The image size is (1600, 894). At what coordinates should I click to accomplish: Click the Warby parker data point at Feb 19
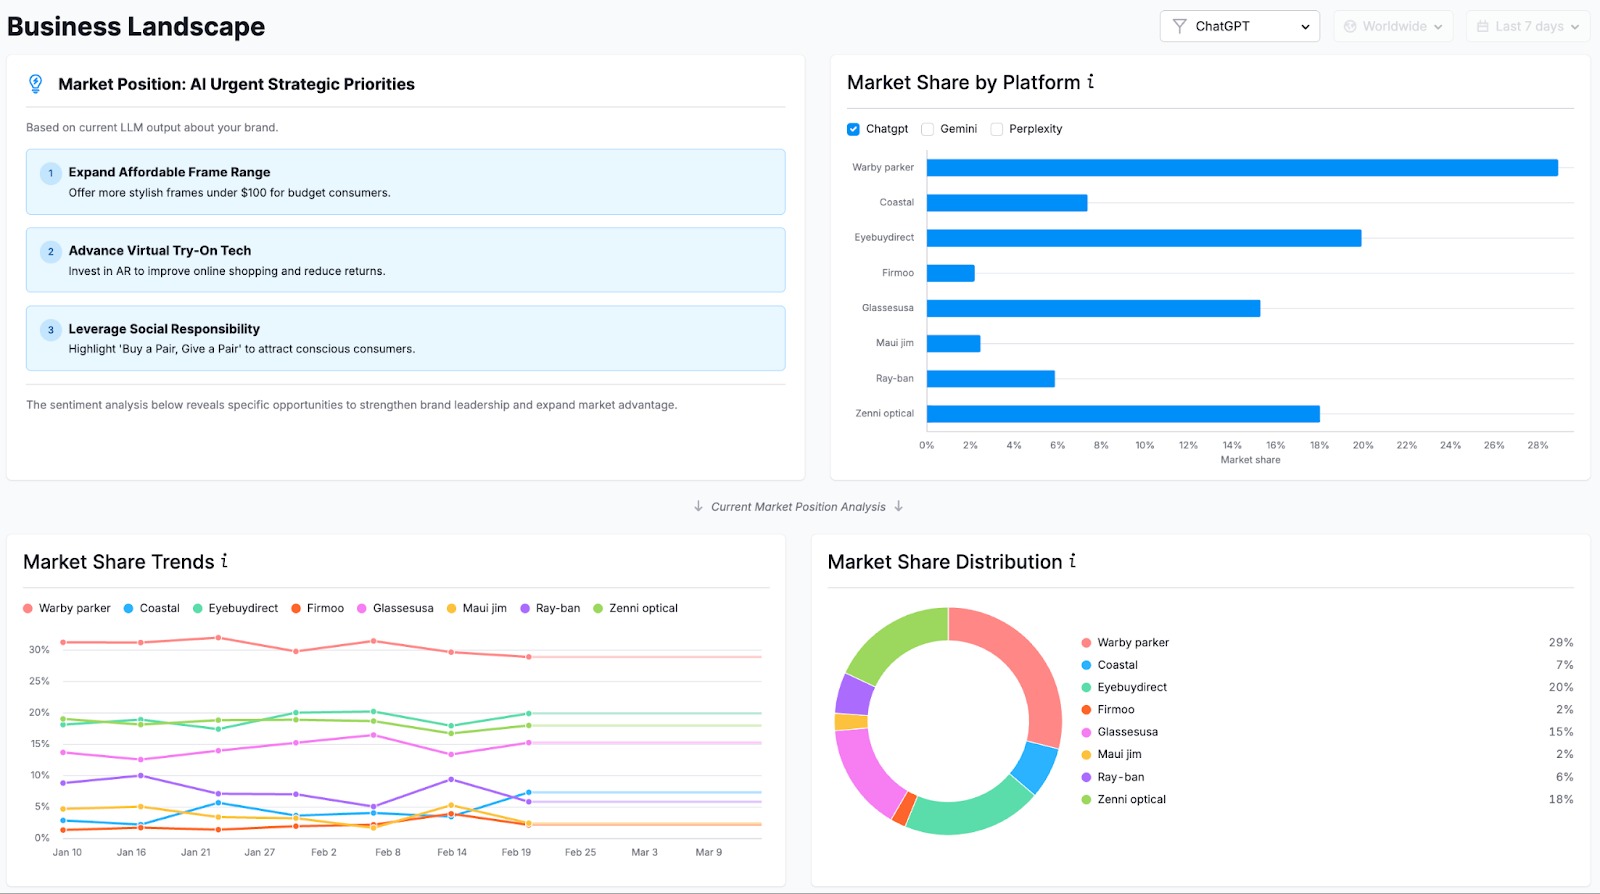(529, 657)
